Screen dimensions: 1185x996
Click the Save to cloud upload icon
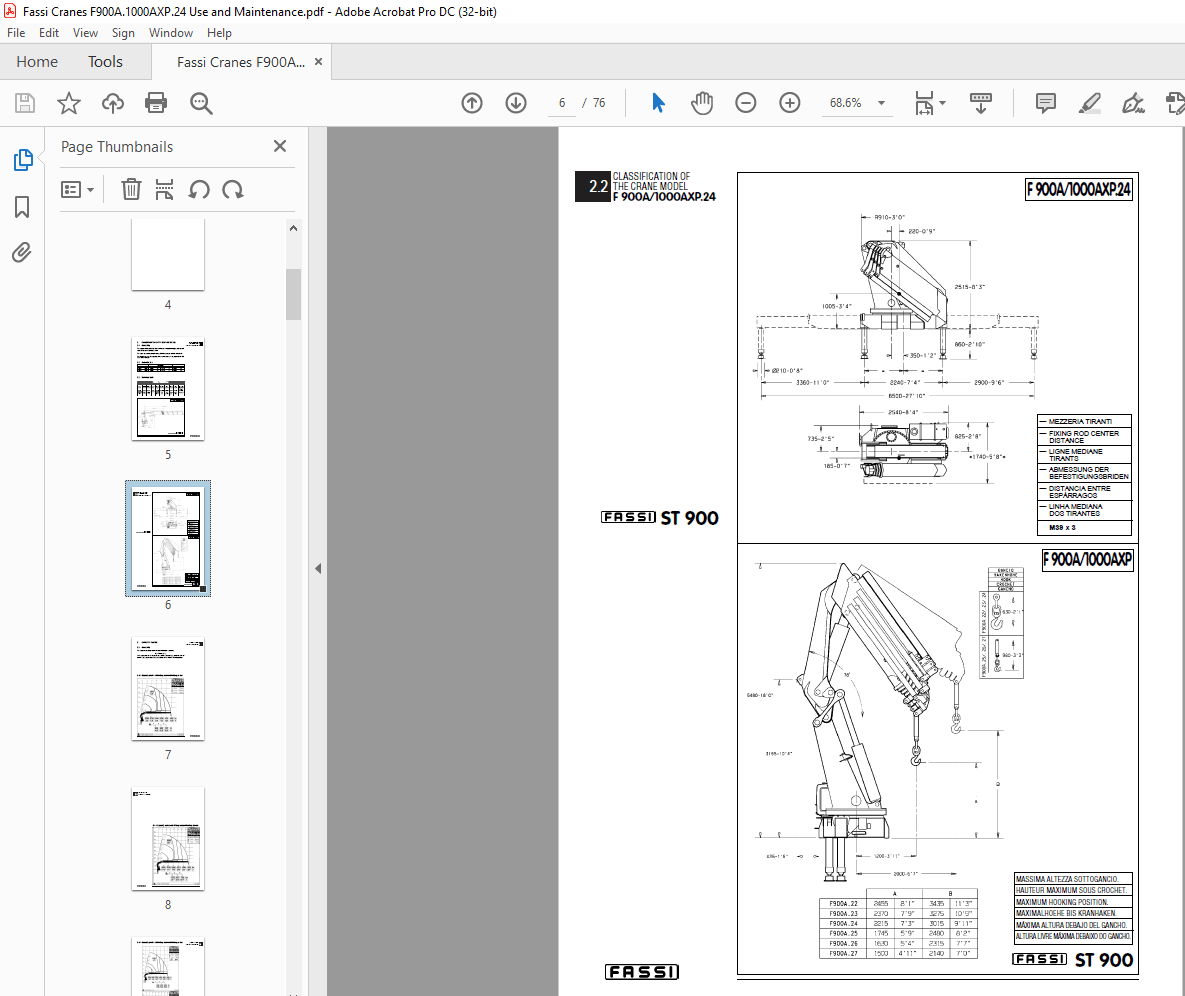112,102
